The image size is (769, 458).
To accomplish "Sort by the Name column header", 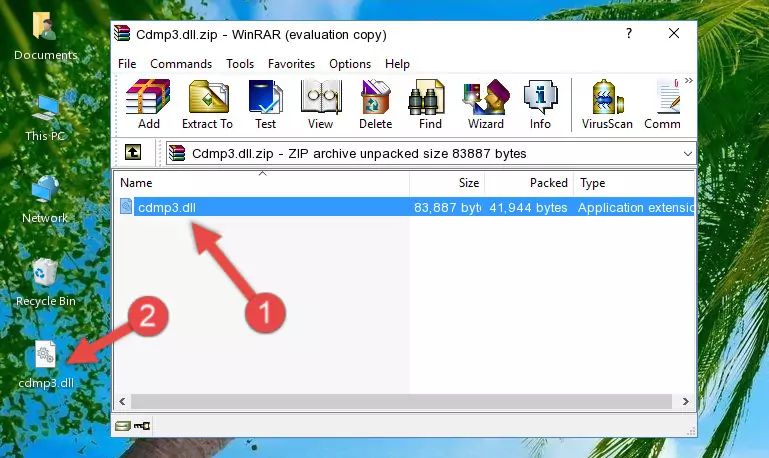I will click(x=262, y=183).
